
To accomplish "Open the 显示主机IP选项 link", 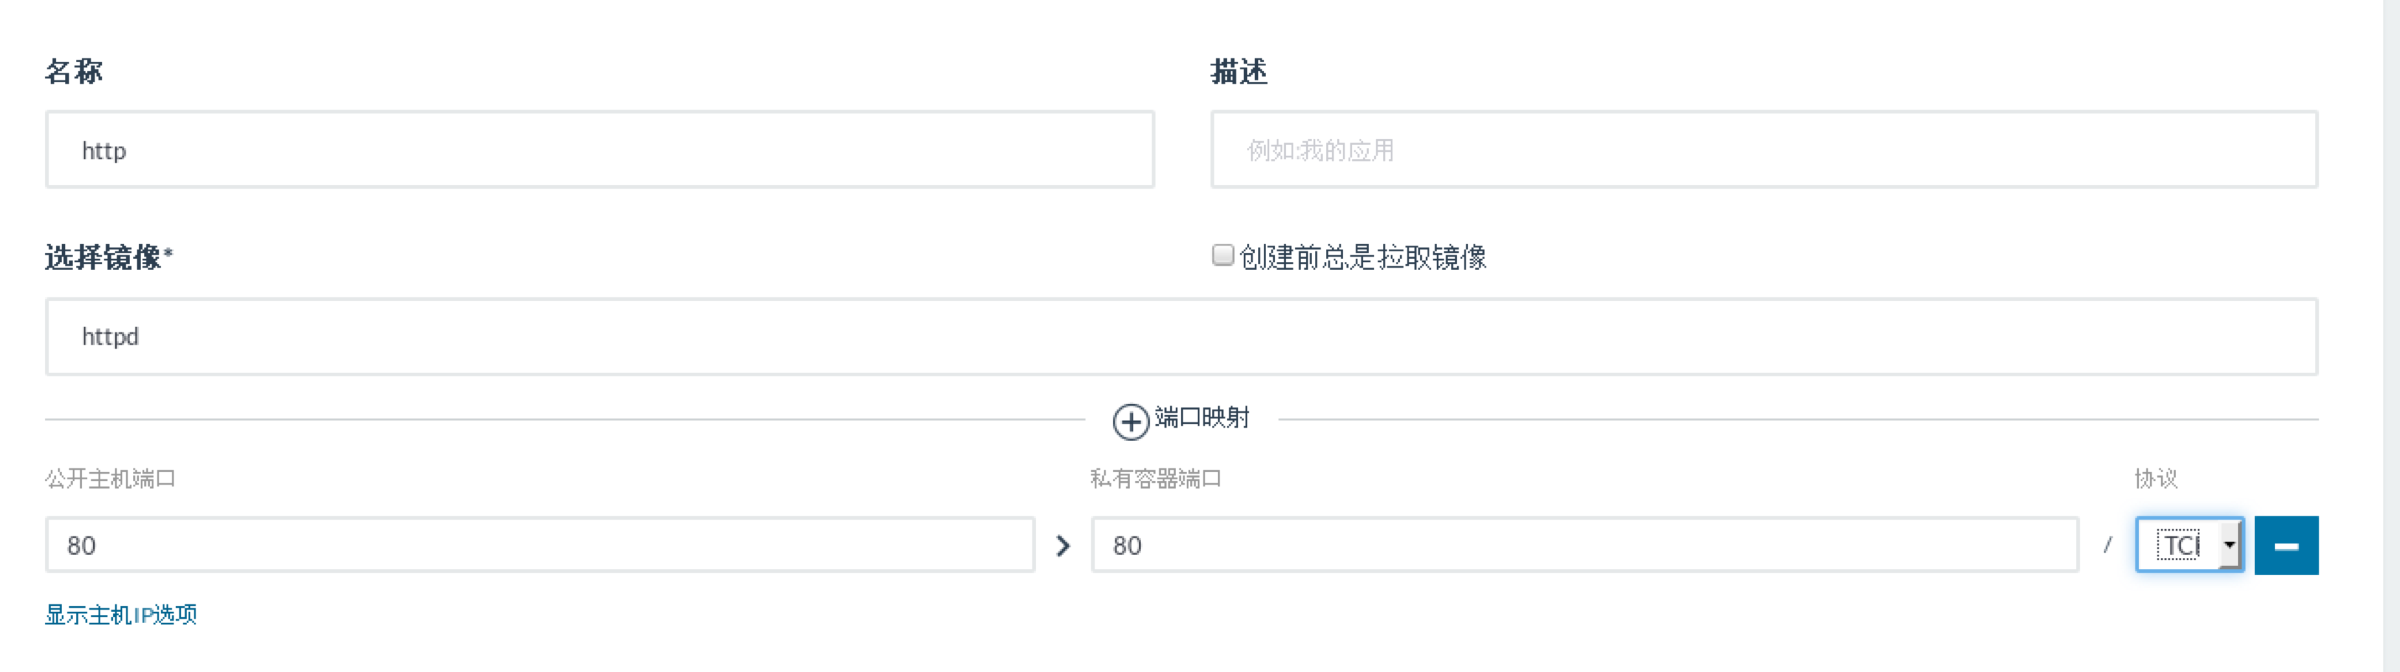I will click(121, 615).
